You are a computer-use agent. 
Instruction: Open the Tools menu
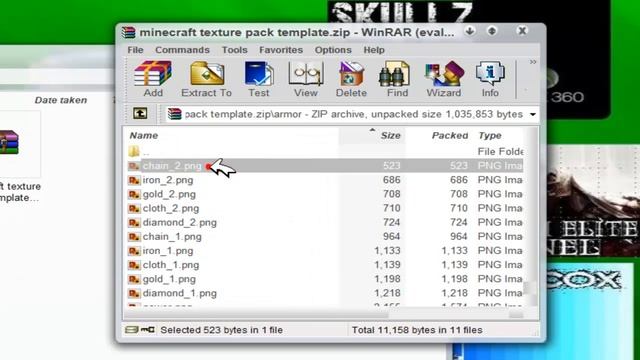pos(234,50)
